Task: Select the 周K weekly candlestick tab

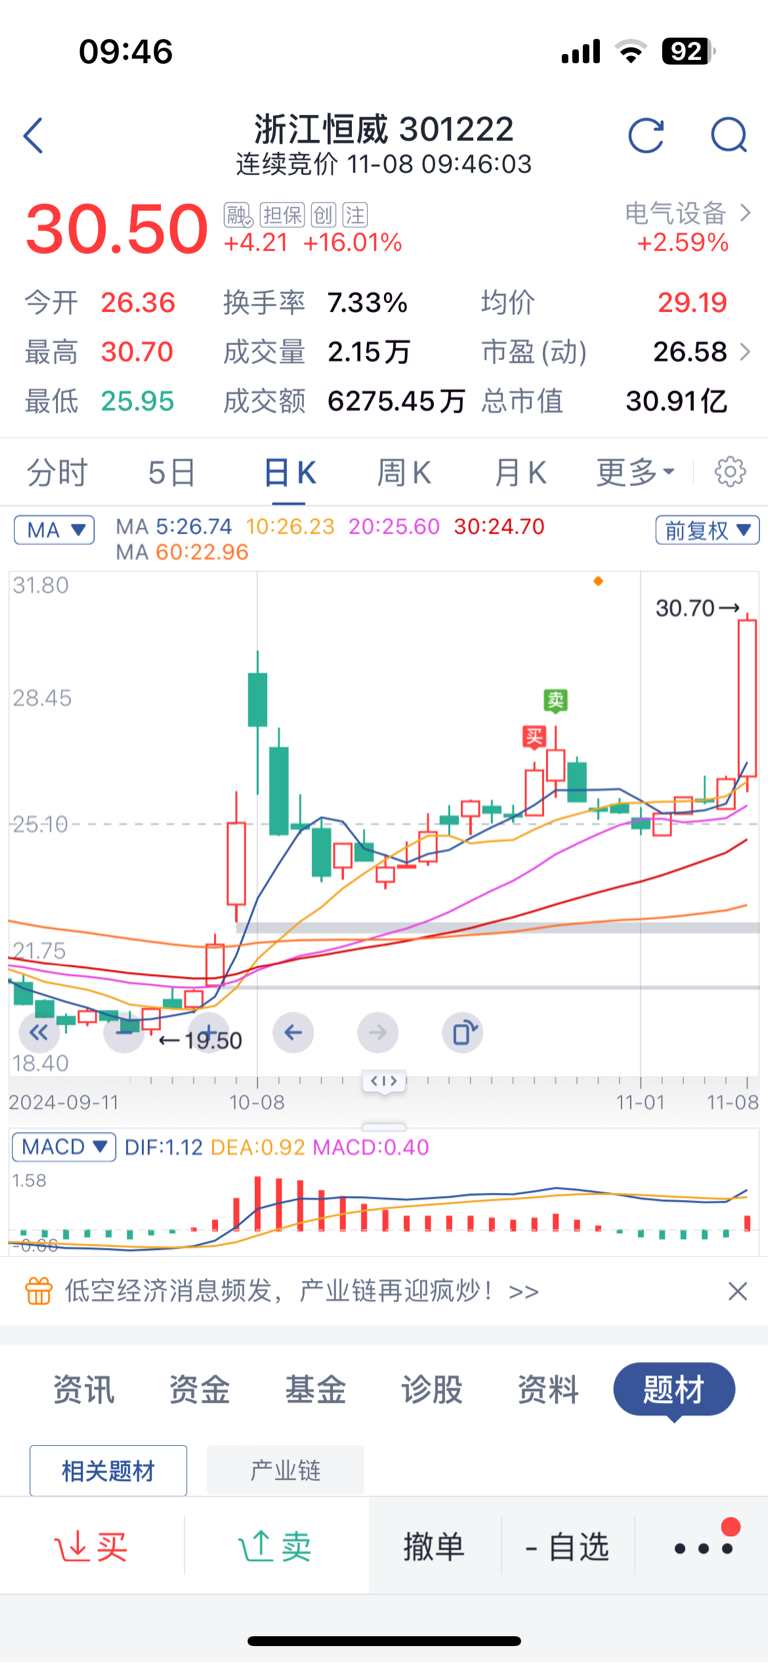Action: click(404, 471)
